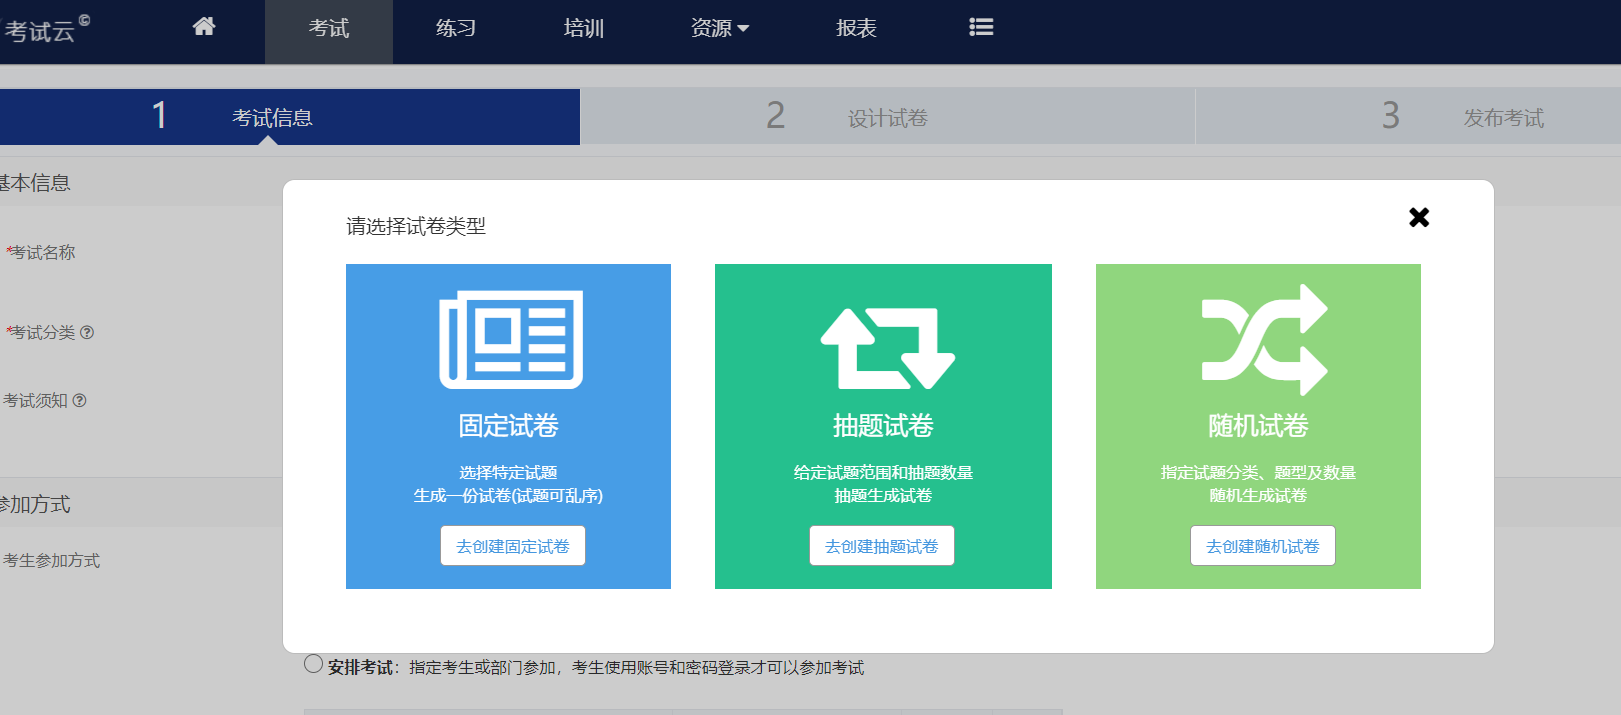Viewport: 1621px width, 715px height.
Task: Click the shuffle random paper icon
Action: 1264,340
